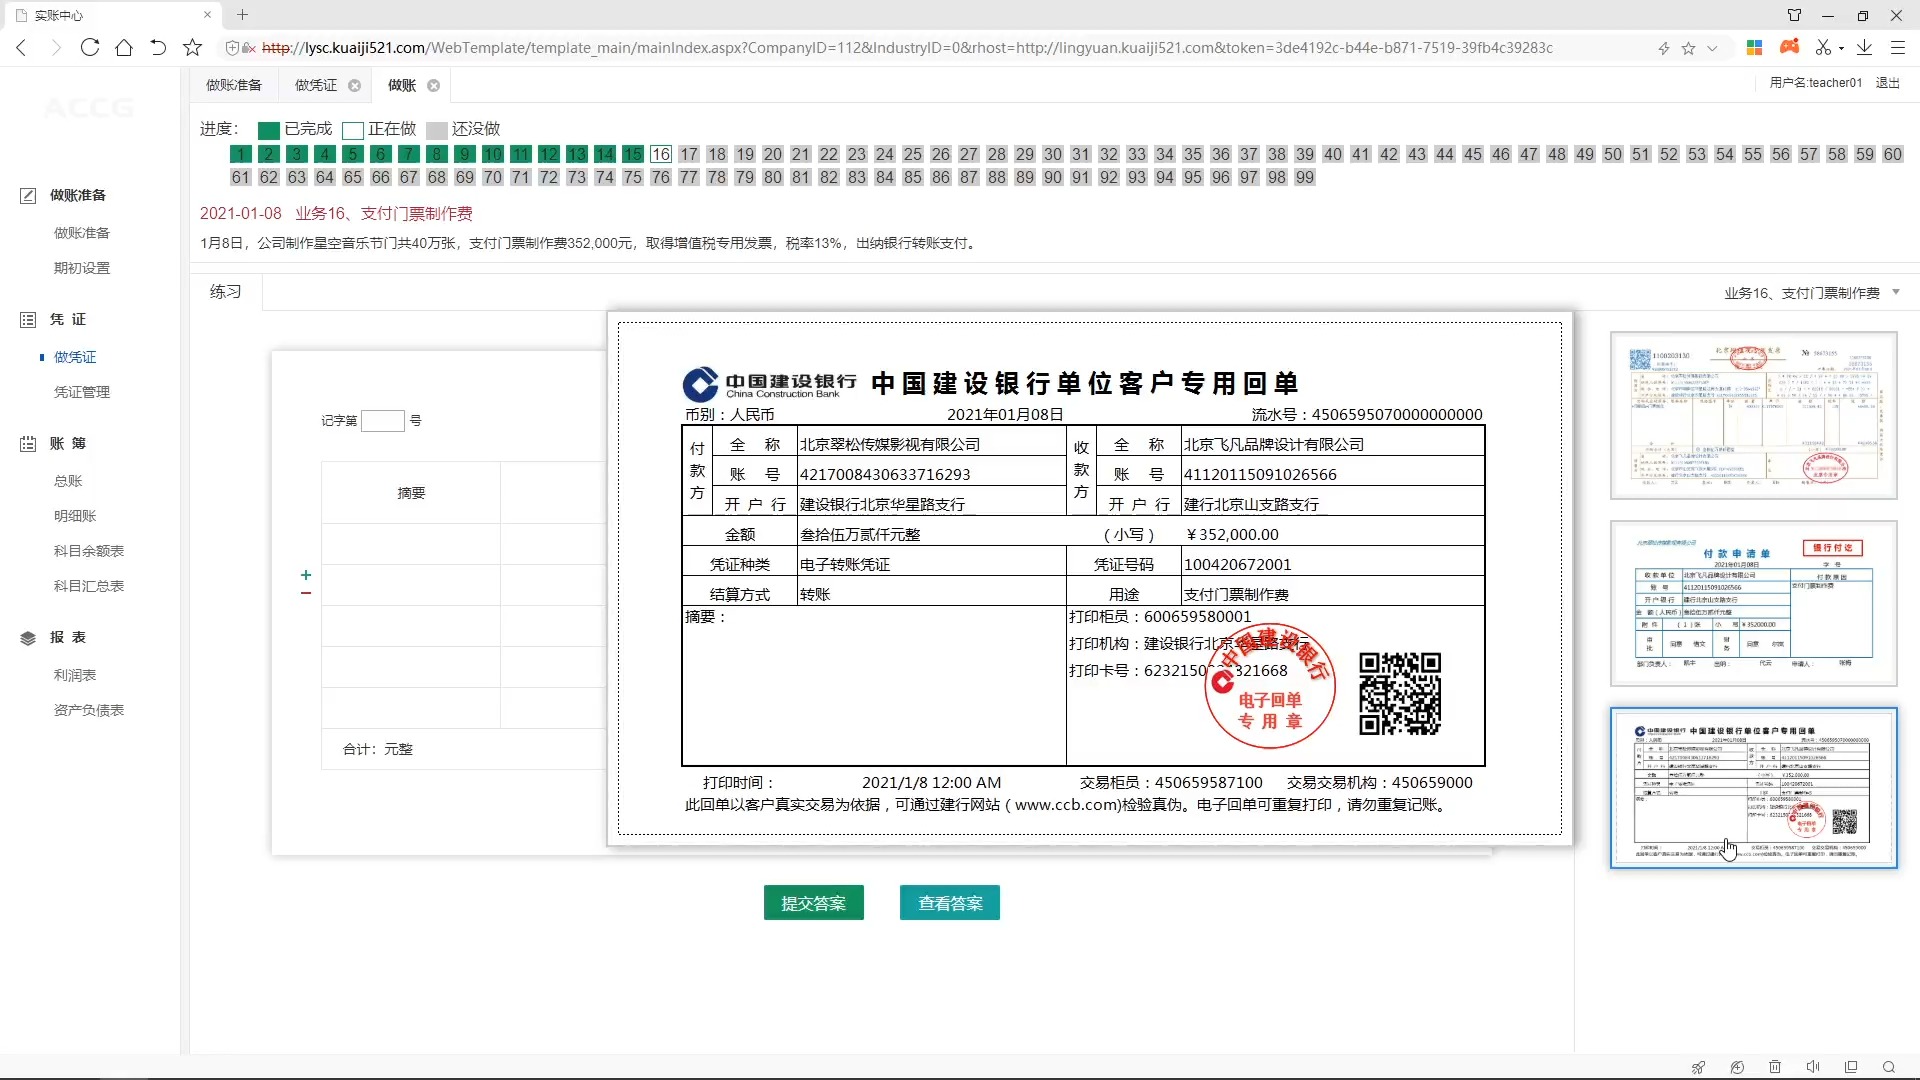Click the minus icon beside the voucher table
This screenshot has width=1920, height=1080.
306,592
